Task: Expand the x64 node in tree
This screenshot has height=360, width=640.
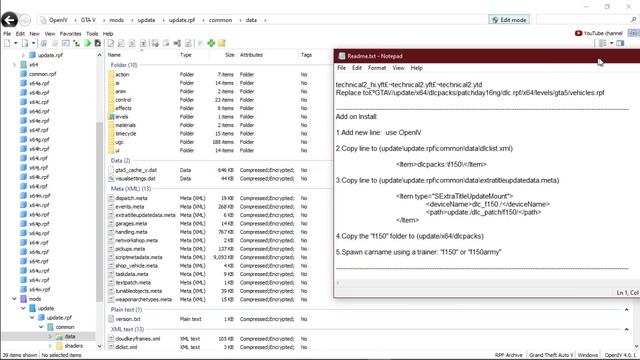Action: [x=15, y=64]
